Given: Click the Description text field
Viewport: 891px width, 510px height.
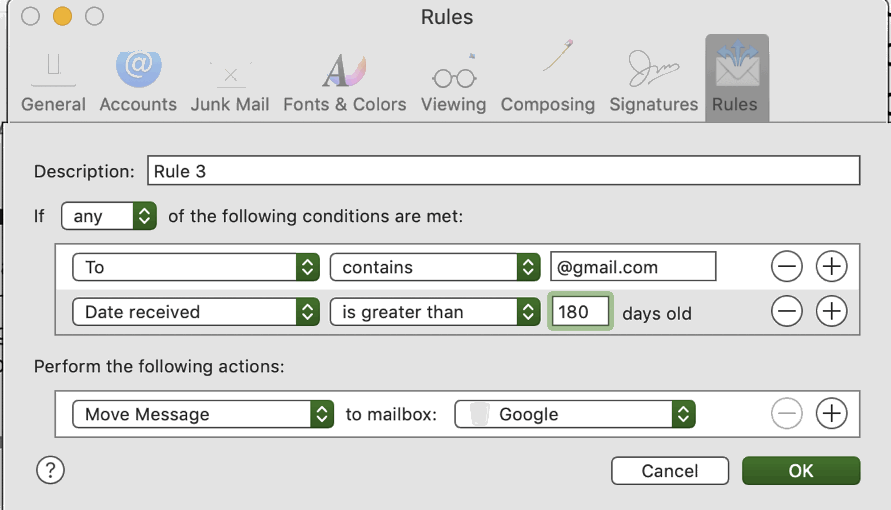Looking at the screenshot, I should (x=503, y=171).
